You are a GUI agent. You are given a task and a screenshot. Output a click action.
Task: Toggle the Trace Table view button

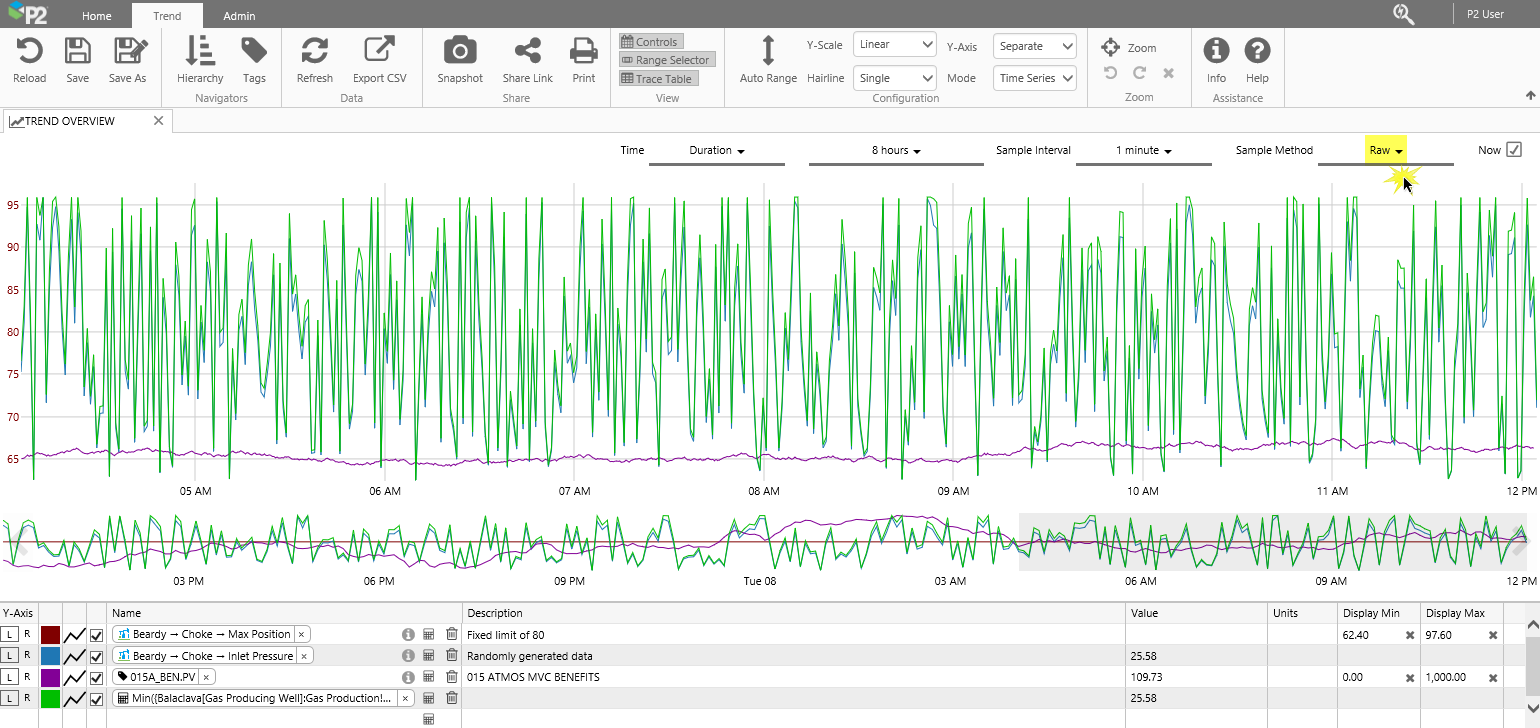point(656,79)
